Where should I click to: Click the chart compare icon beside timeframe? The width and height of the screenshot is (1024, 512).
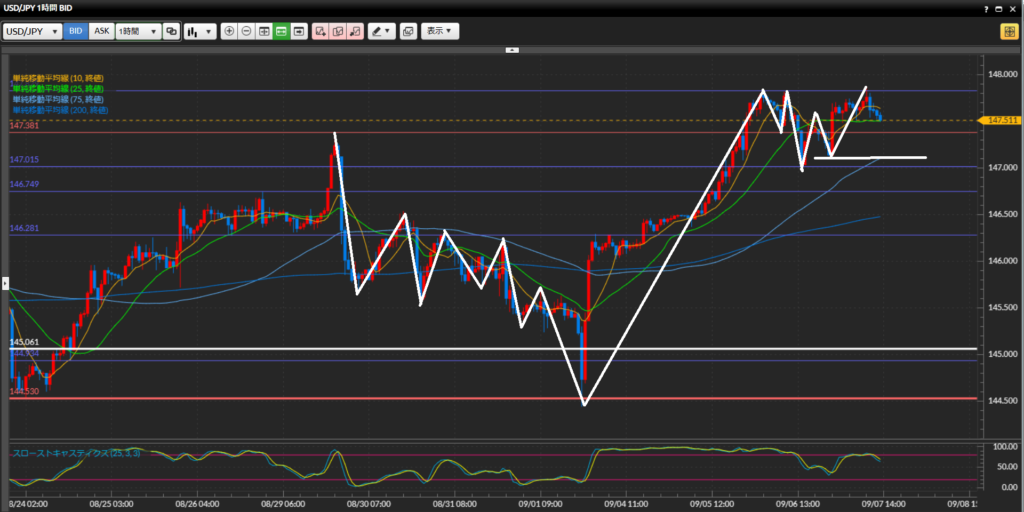click(172, 31)
